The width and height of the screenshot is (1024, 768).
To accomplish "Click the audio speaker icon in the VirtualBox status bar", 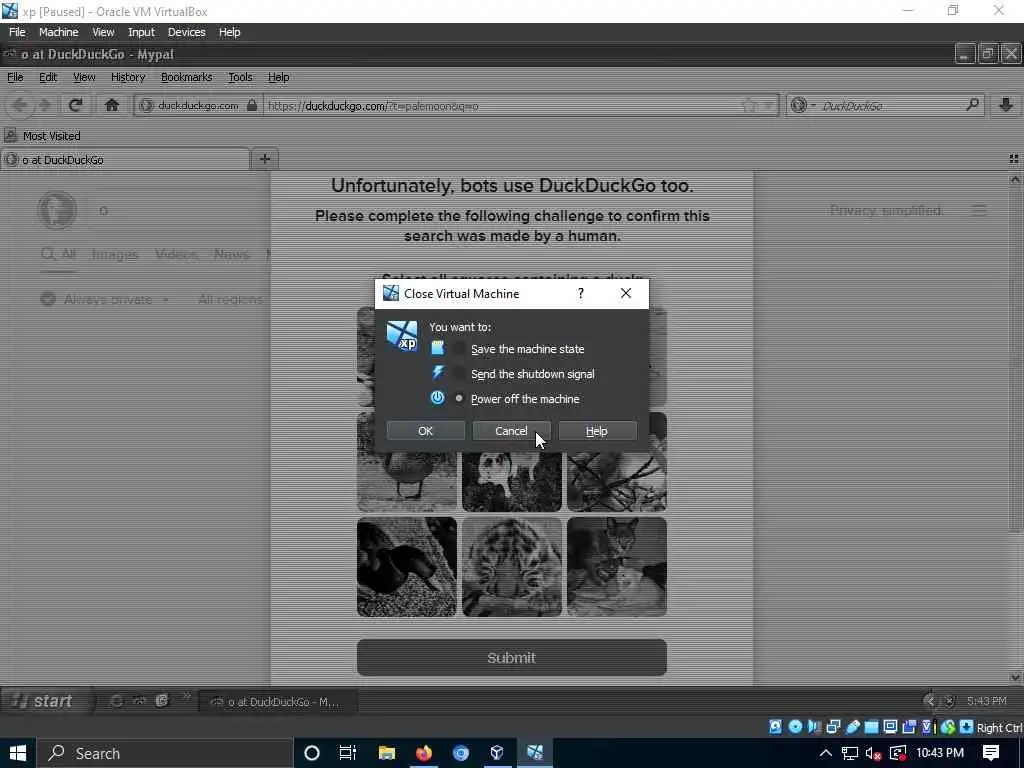I will click(814, 726).
